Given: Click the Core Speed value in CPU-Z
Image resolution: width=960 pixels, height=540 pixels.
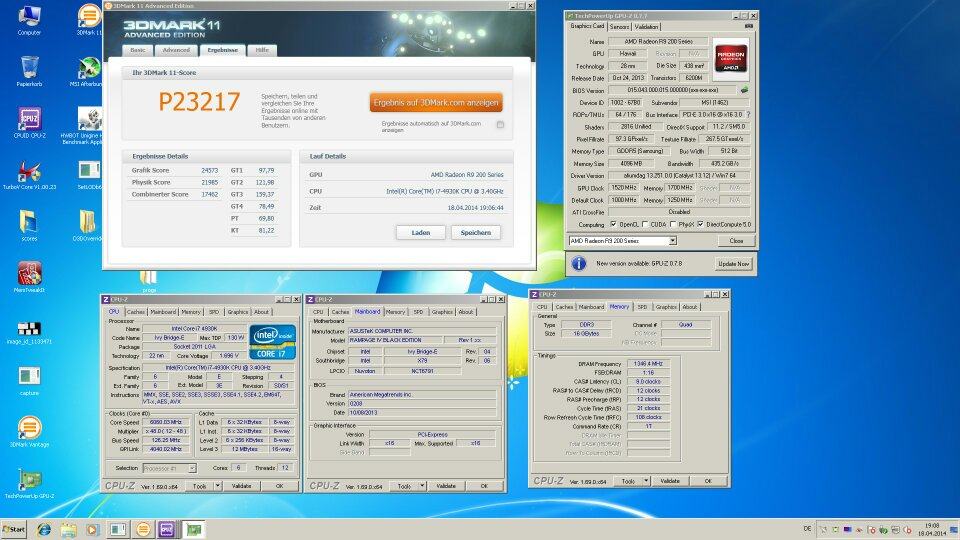Looking at the screenshot, I should pyautogui.click(x=165, y=422).
